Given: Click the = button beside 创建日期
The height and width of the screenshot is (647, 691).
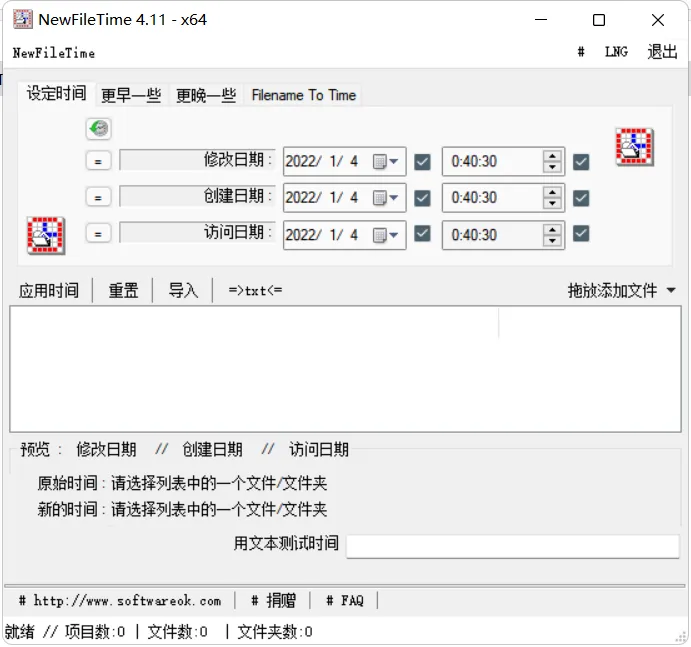Looking at the screenshot, I should pyautogui.click(x=98, y=197).
